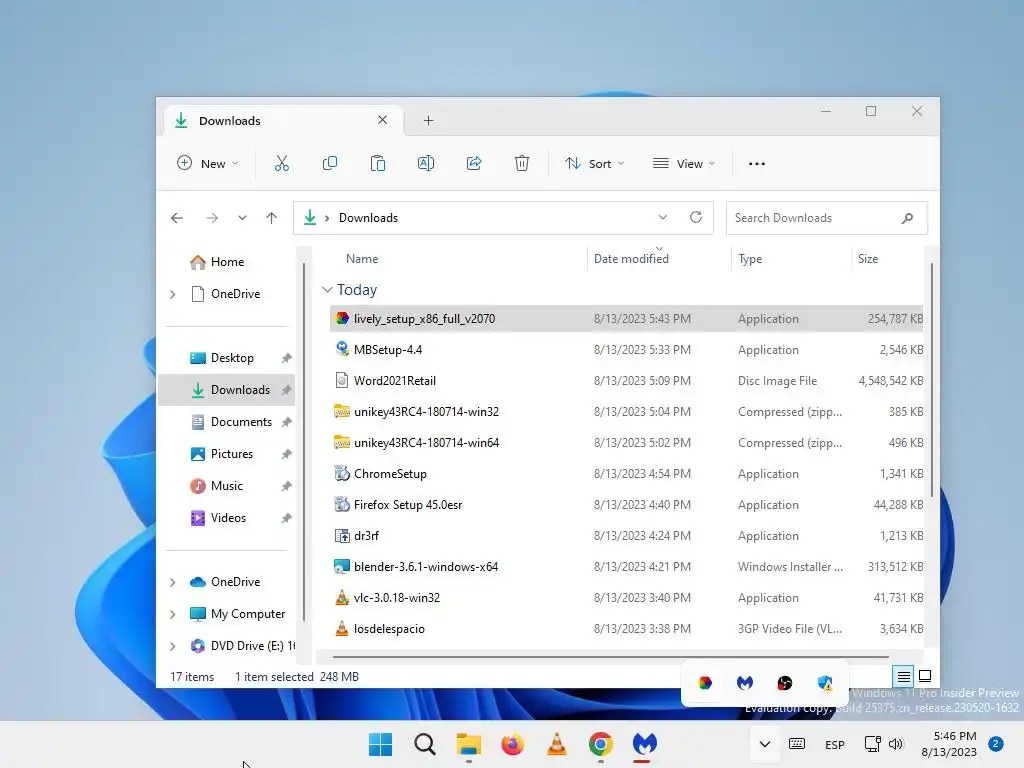Click the Cut scissors icon
Viewport: 1024px width, 768px height.
(281, 163)
